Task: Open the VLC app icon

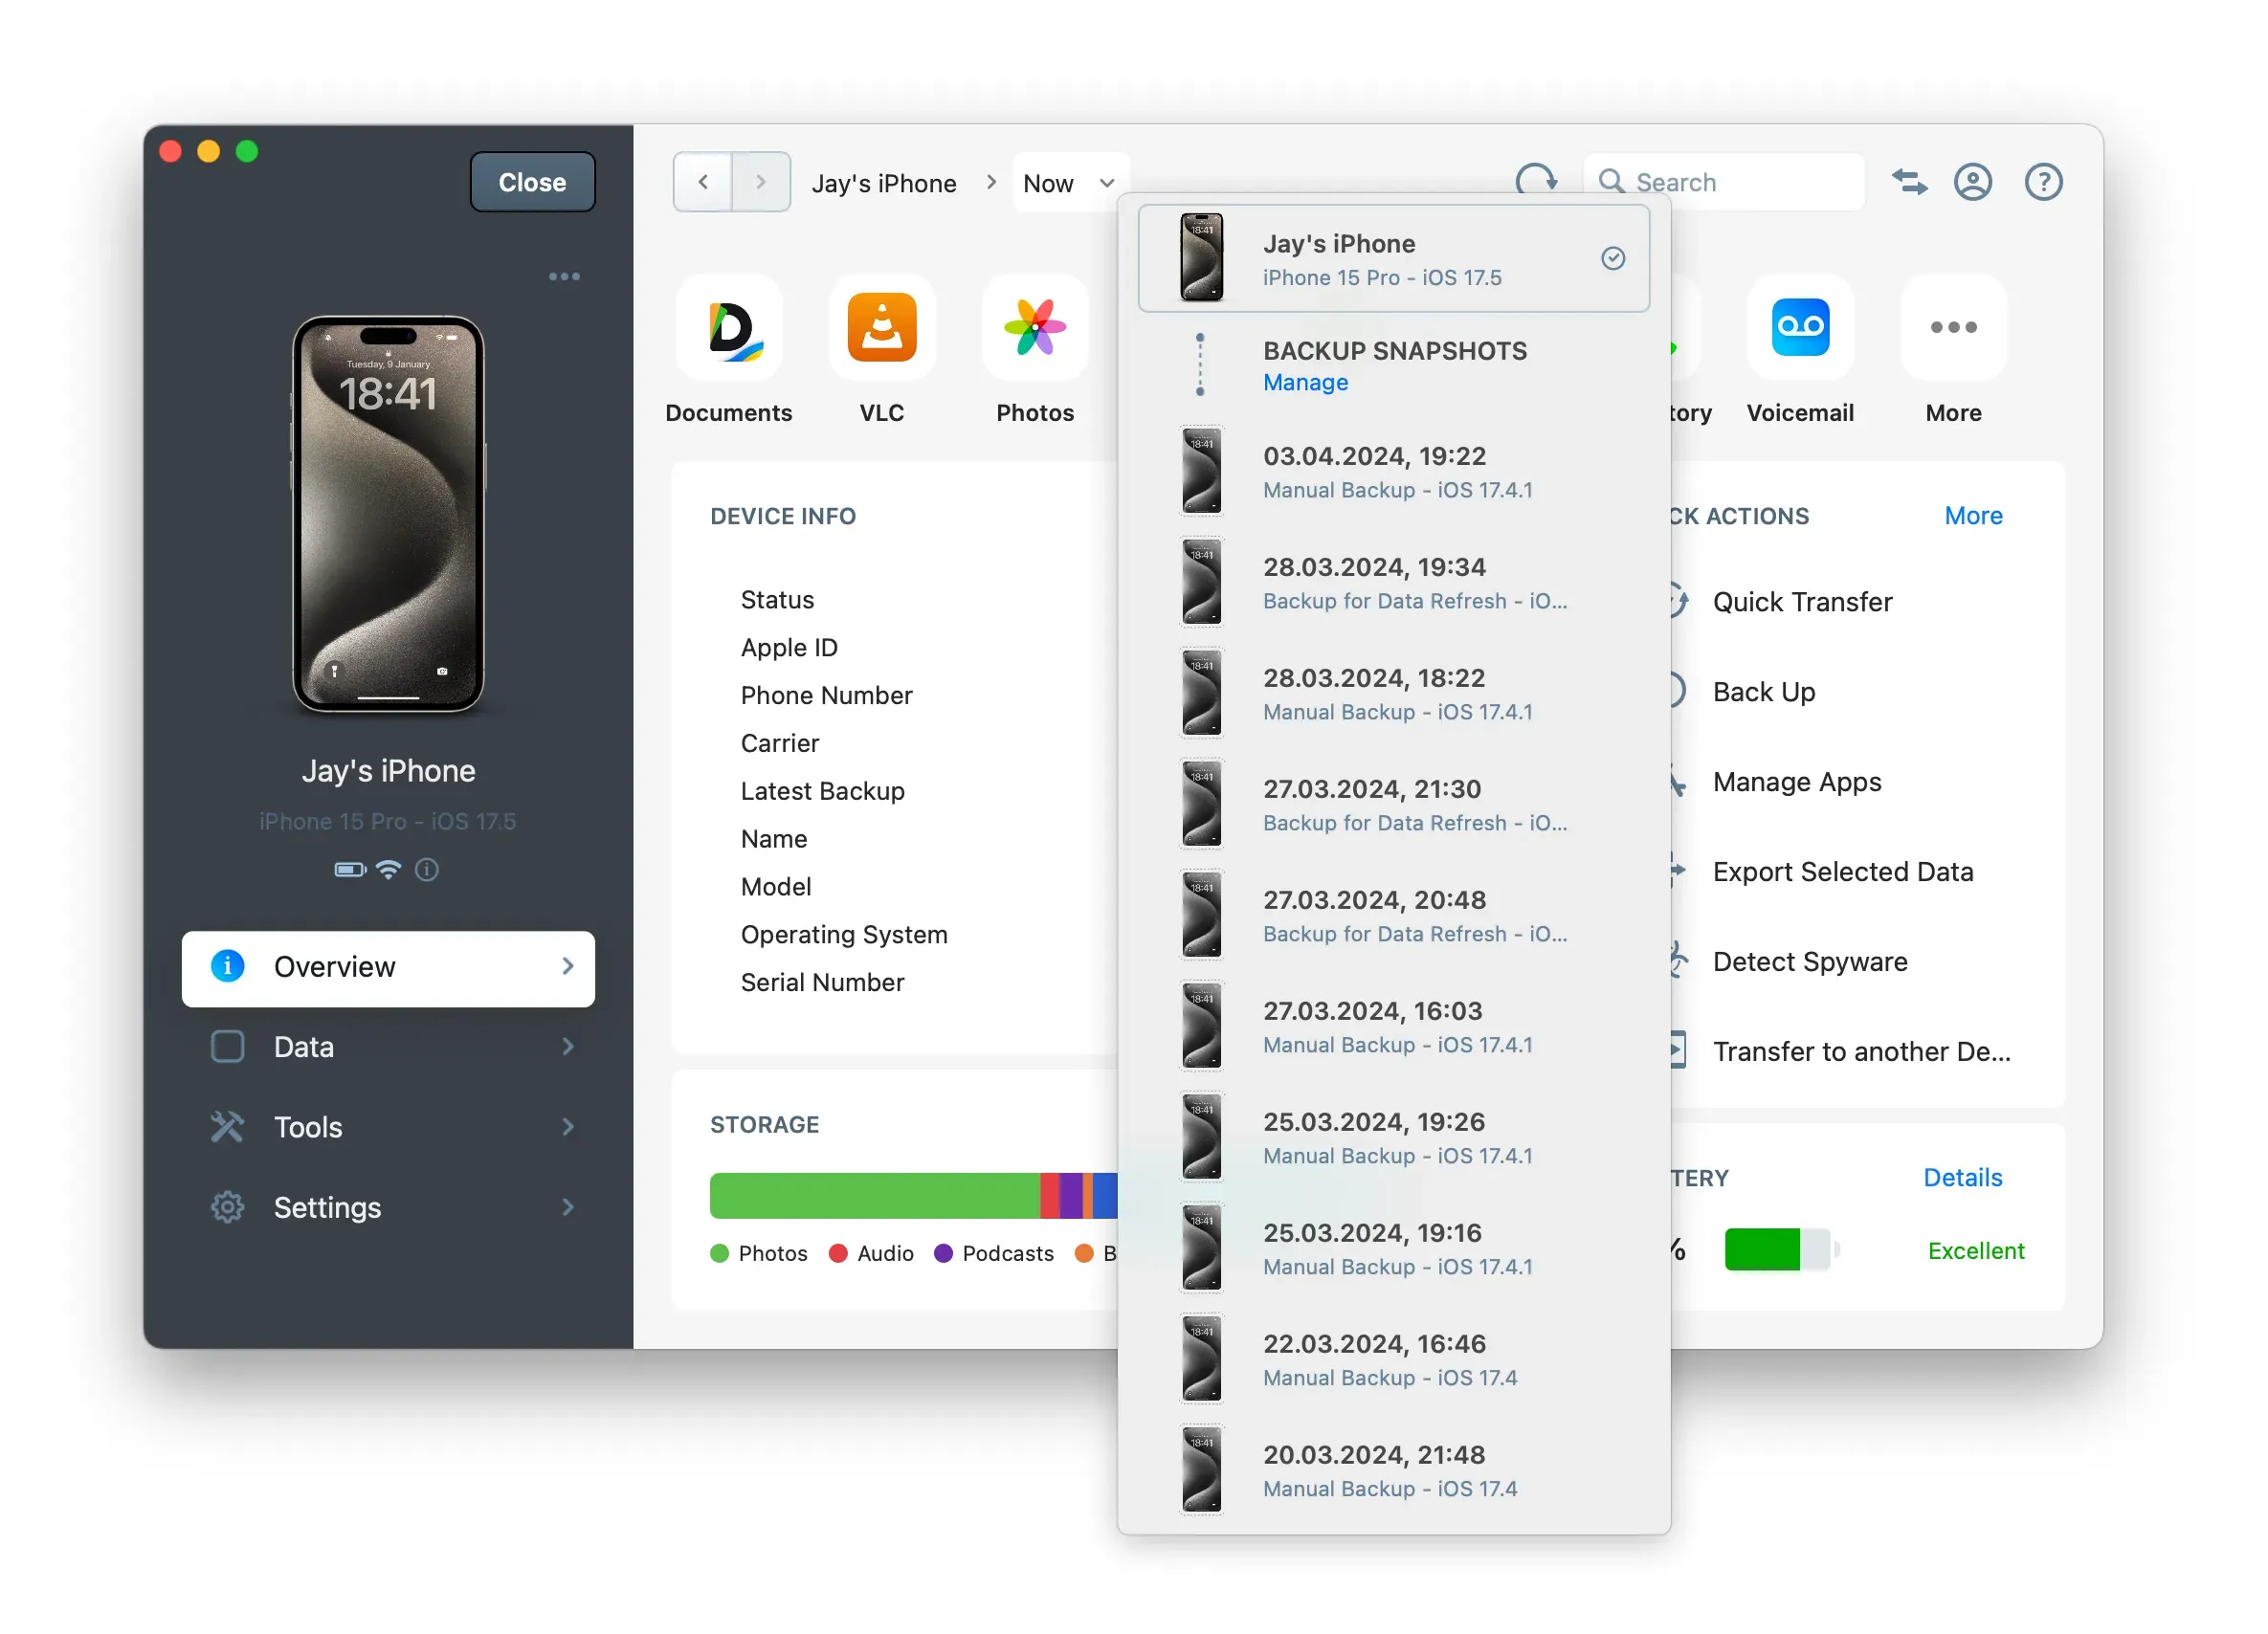Action: coord(881,328)
